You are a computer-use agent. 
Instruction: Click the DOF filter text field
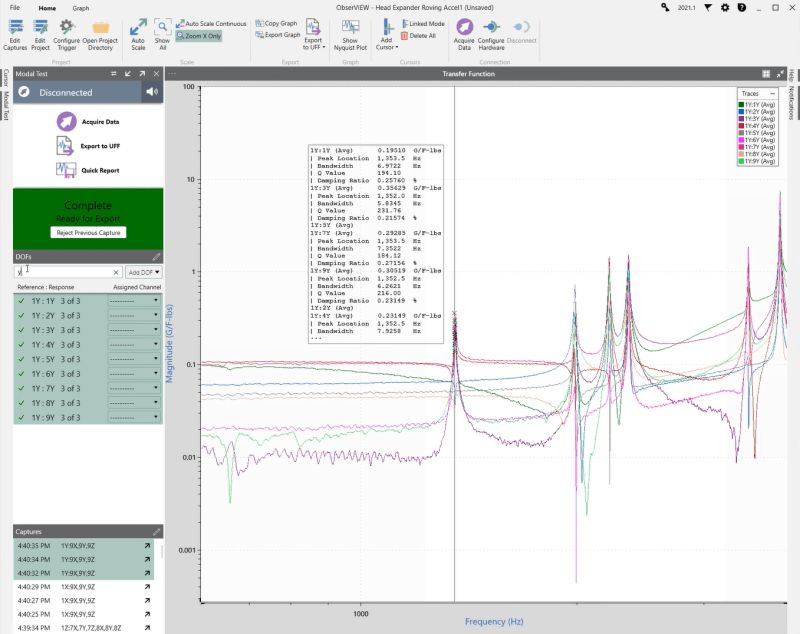click(64, 272)
